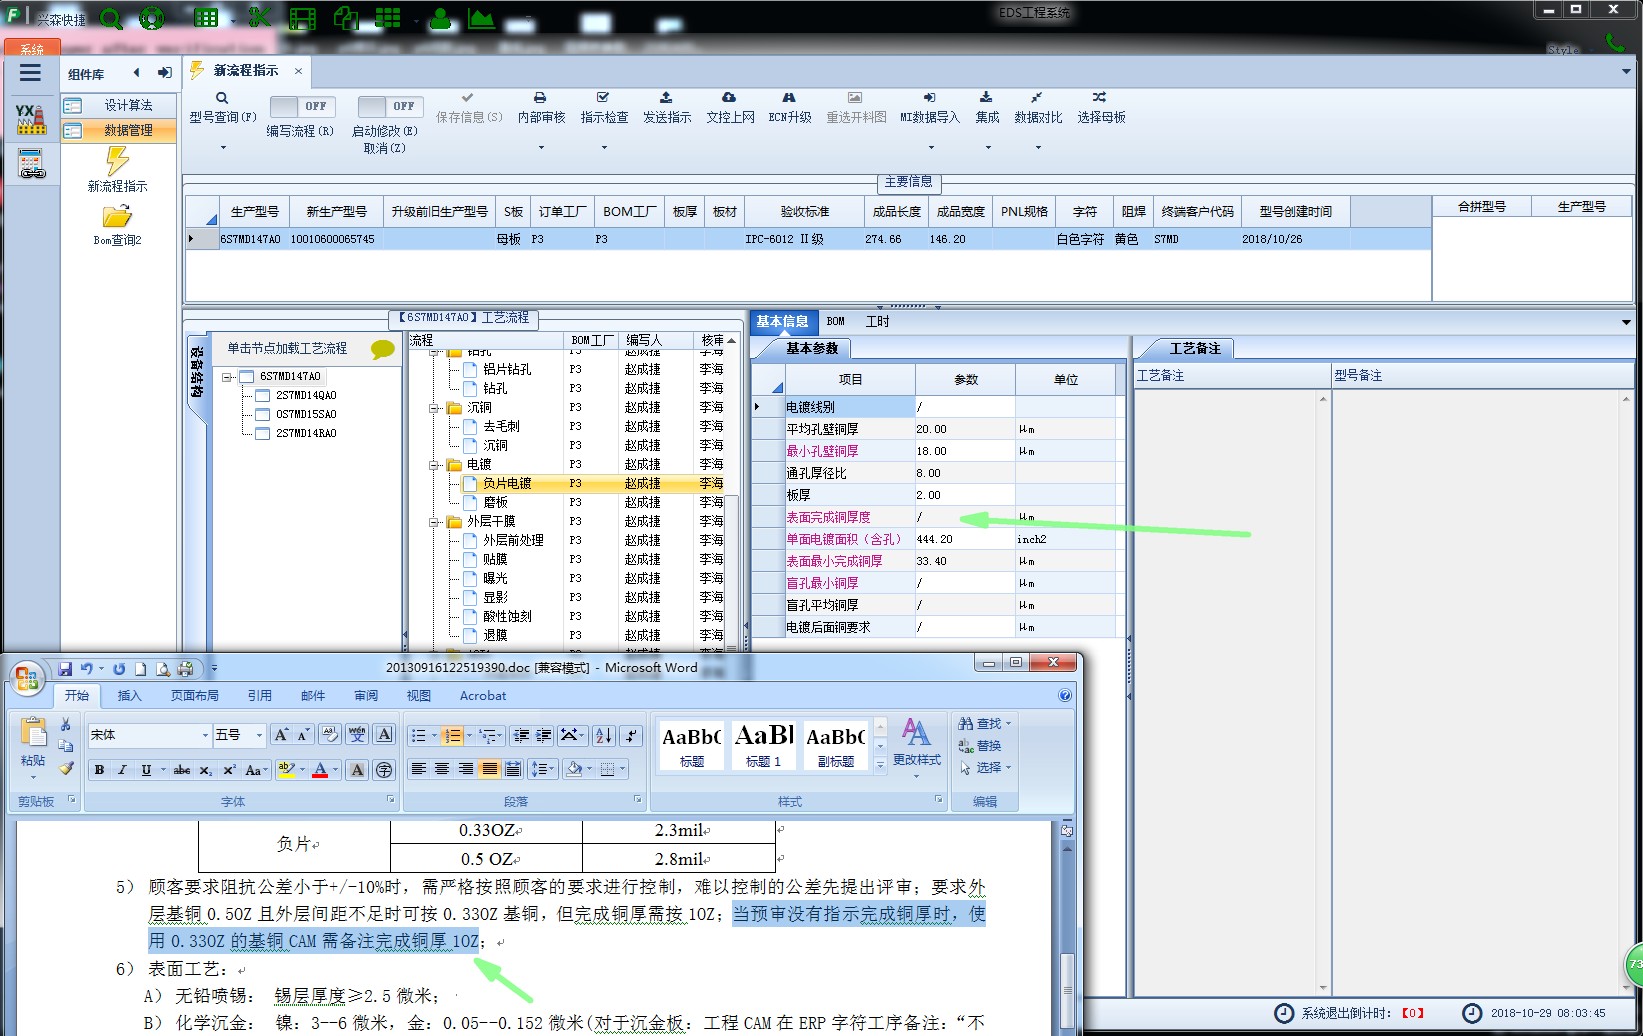Click 替换 button in Word editing group
The image size is (1643, 1036).
click(980, 745)
